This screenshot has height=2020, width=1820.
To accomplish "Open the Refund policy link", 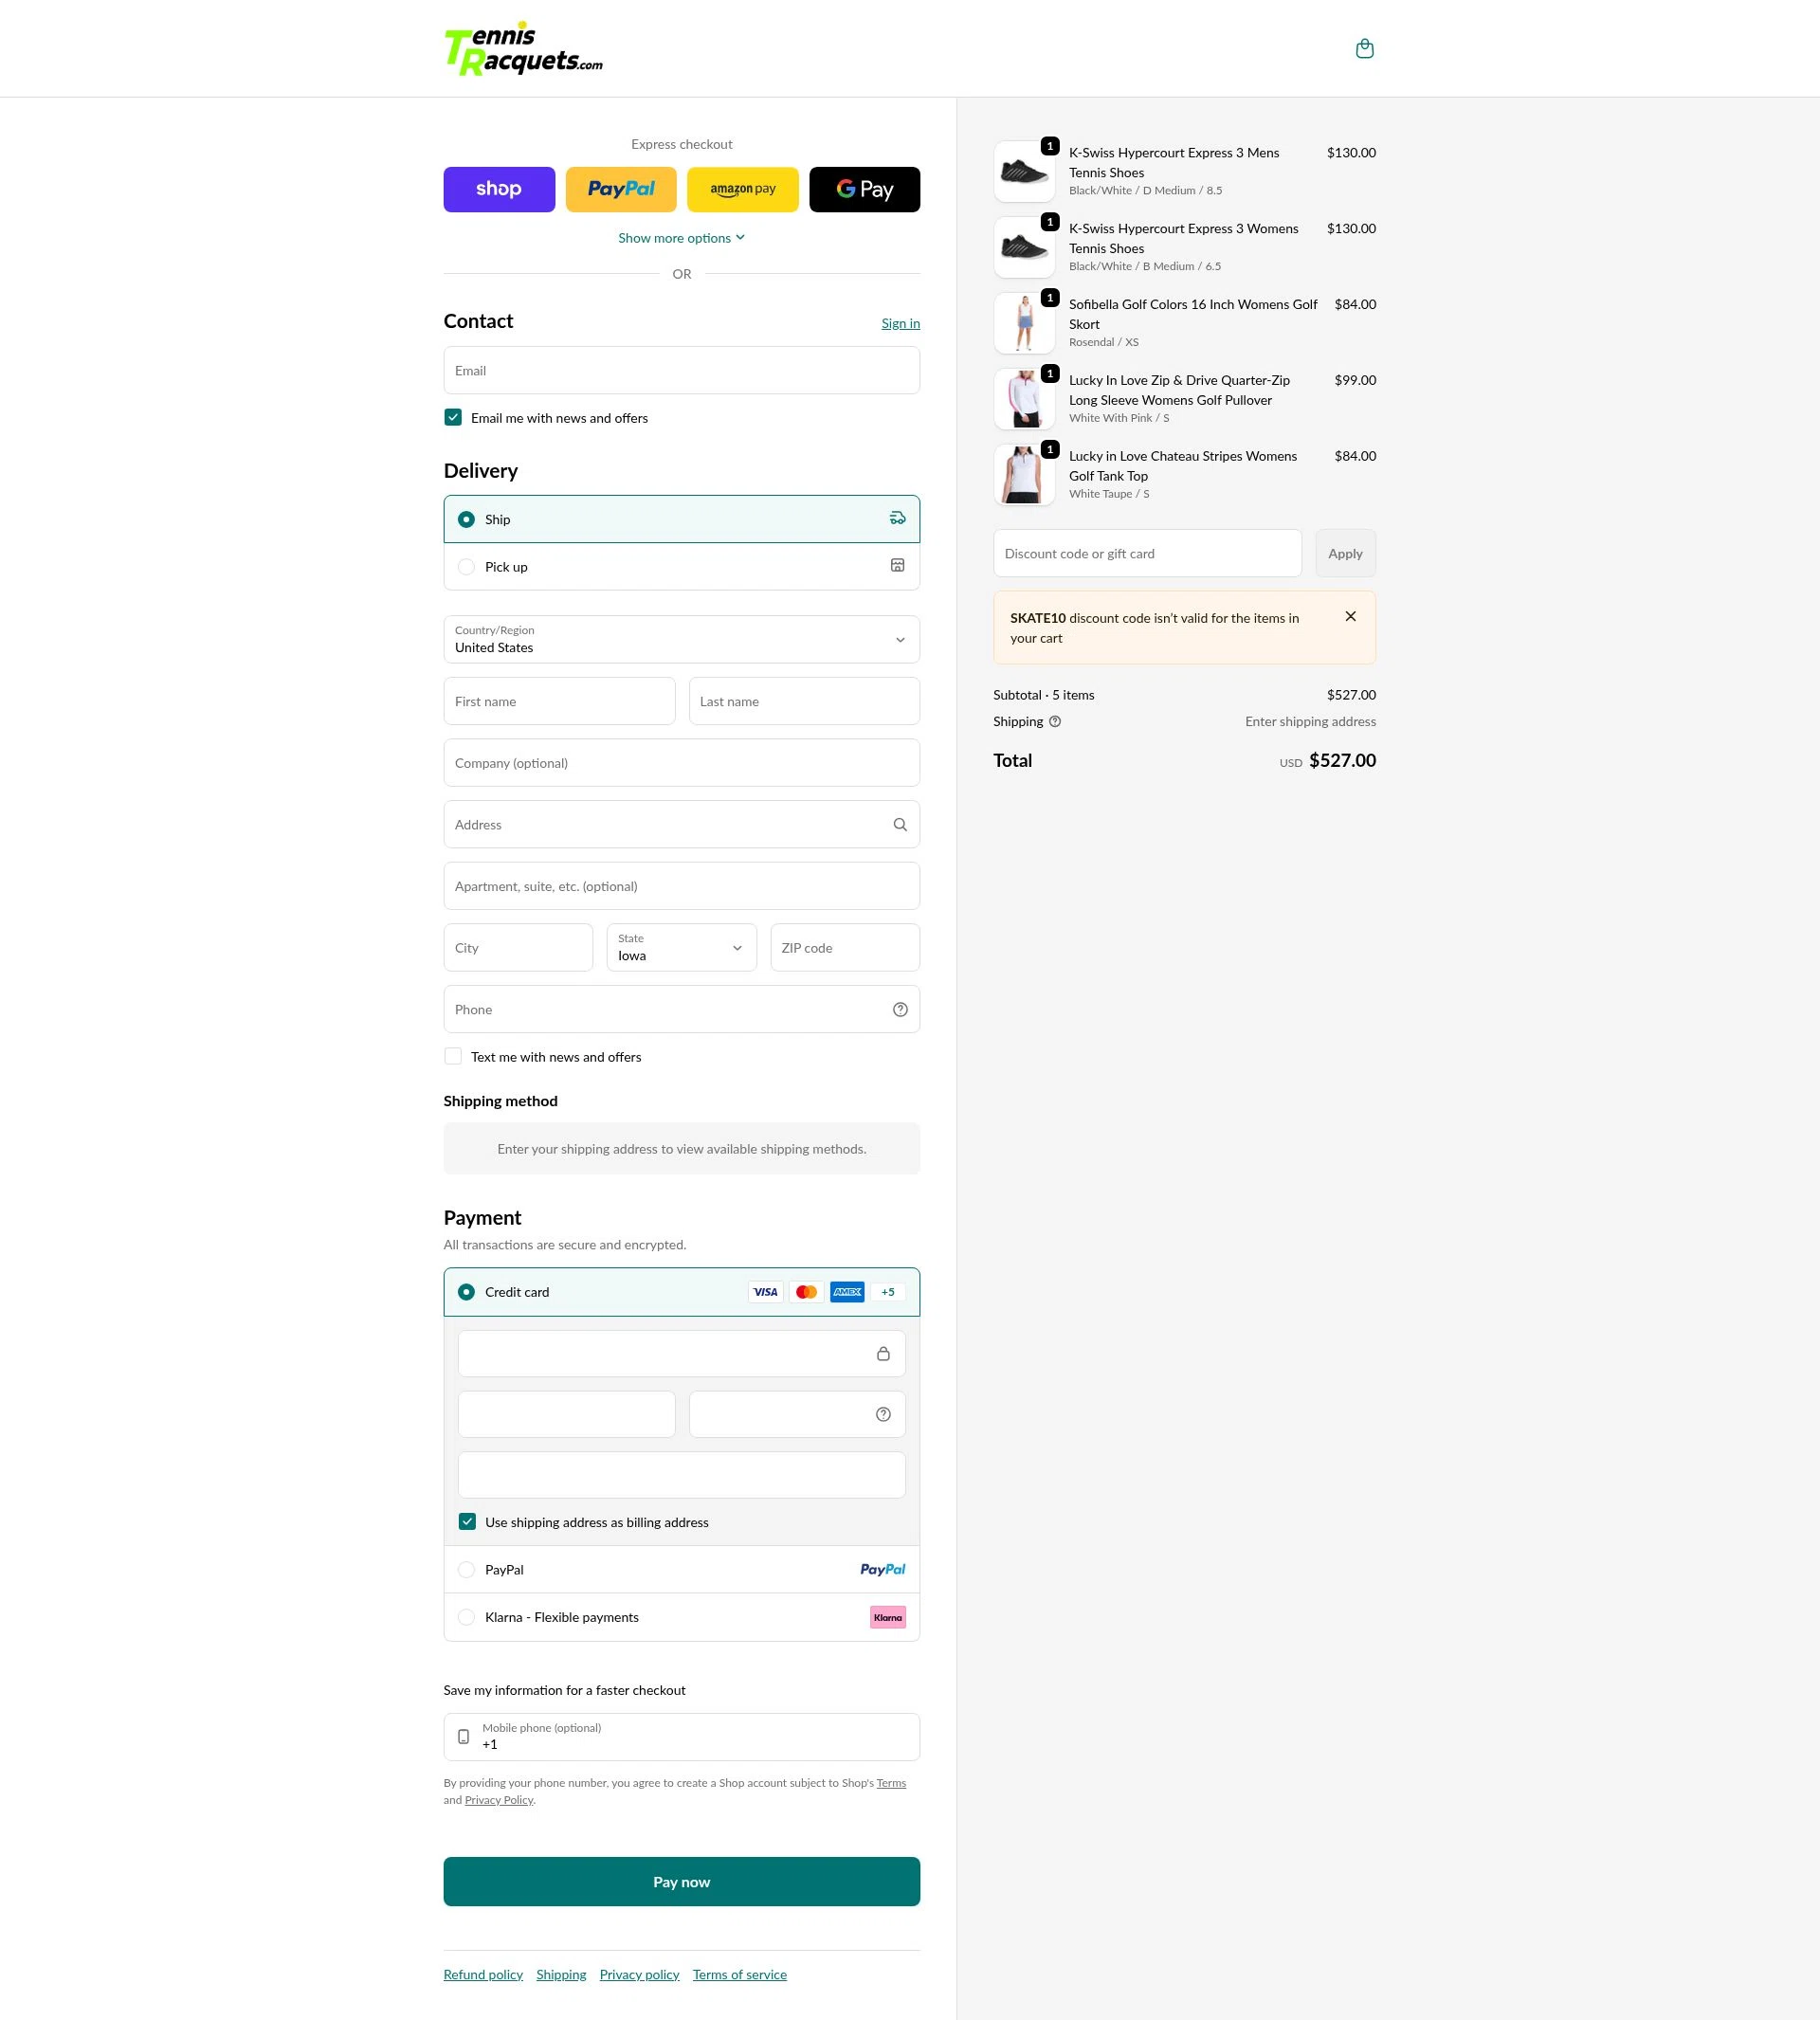I will [x=483, y=1975].
